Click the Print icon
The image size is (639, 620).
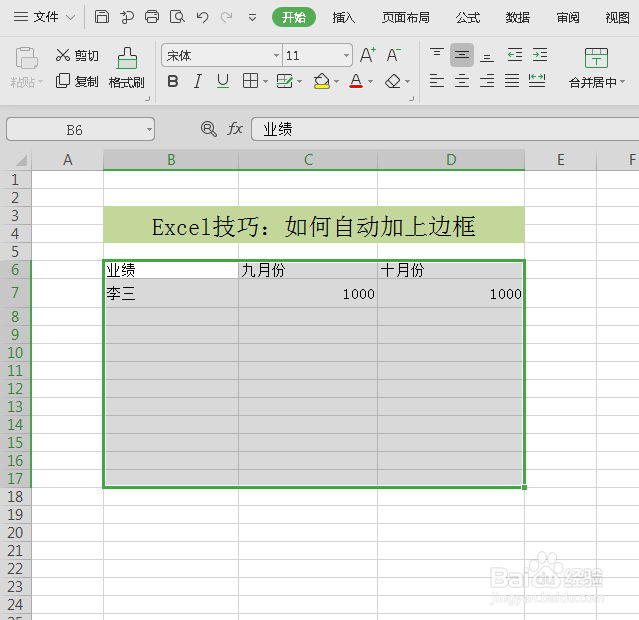[152, 17]
